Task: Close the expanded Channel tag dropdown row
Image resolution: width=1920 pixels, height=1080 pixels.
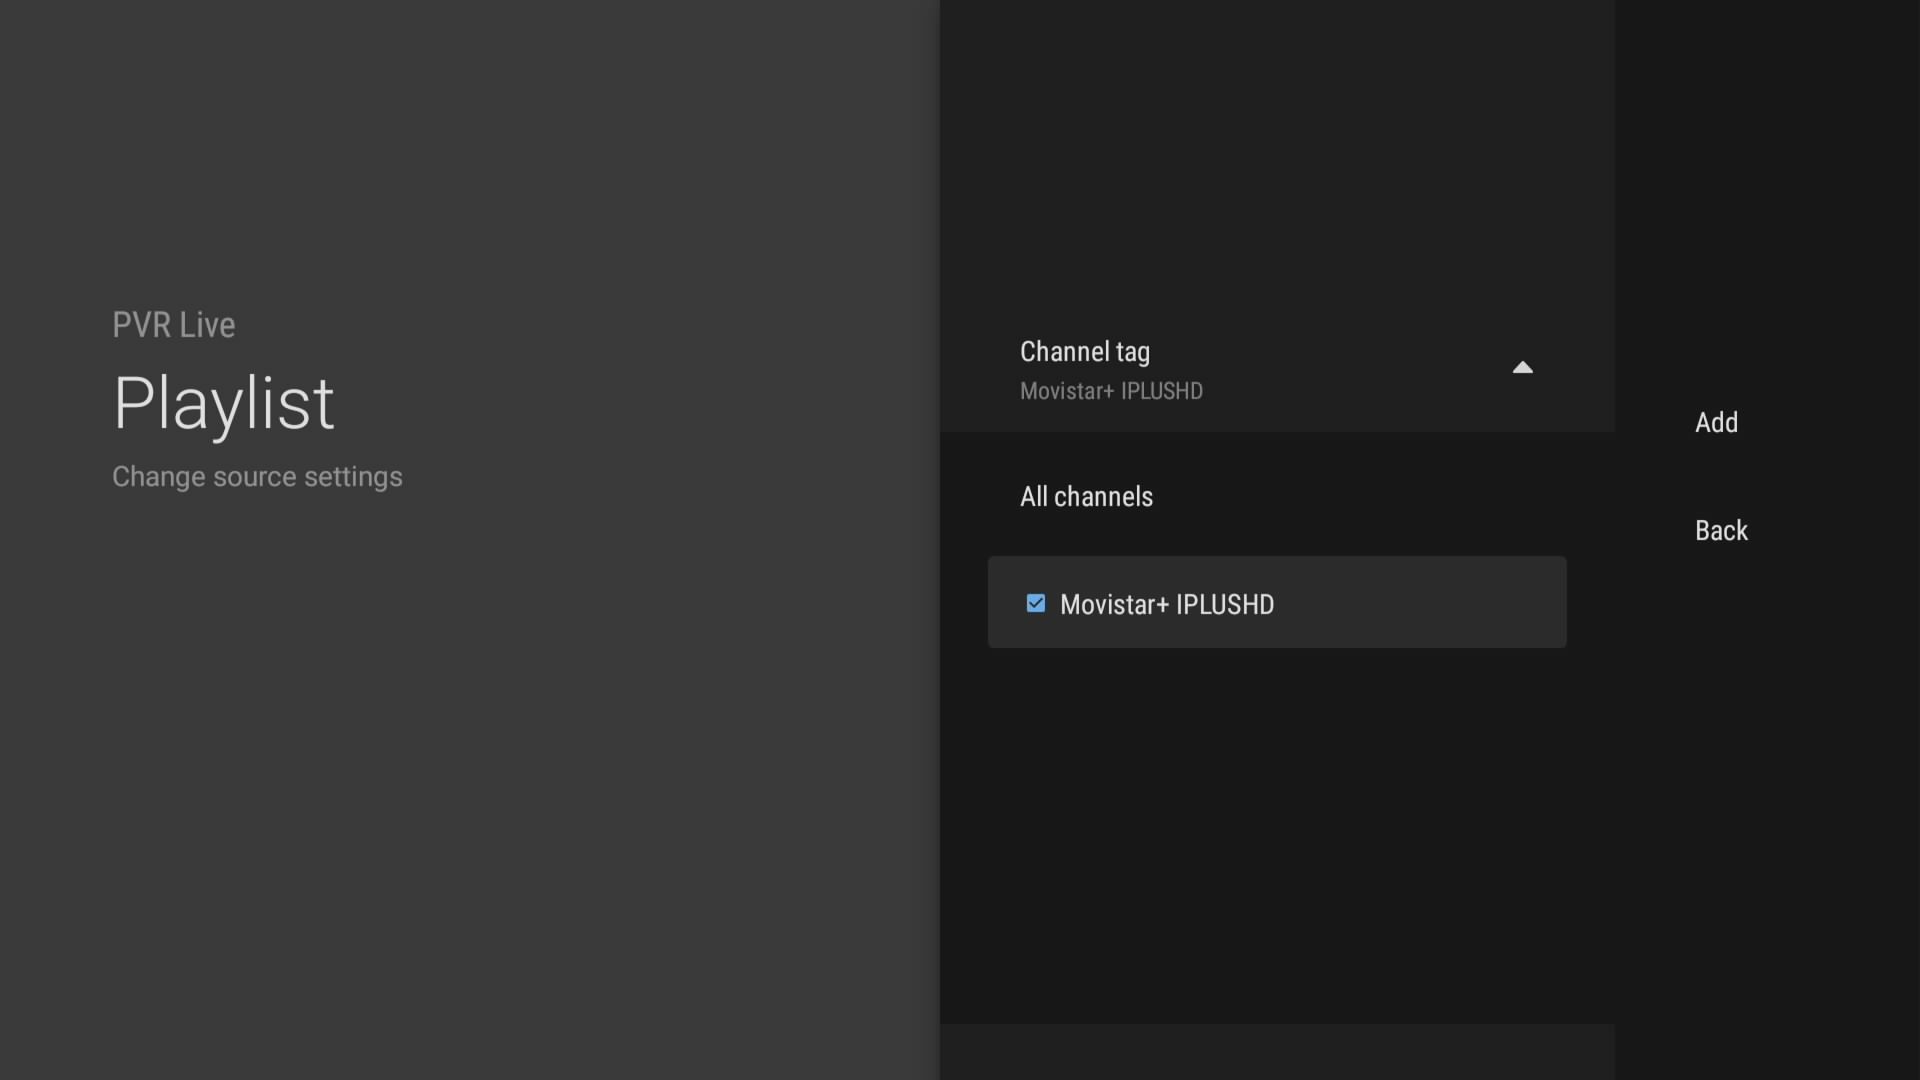Action: coord(1276,370)
